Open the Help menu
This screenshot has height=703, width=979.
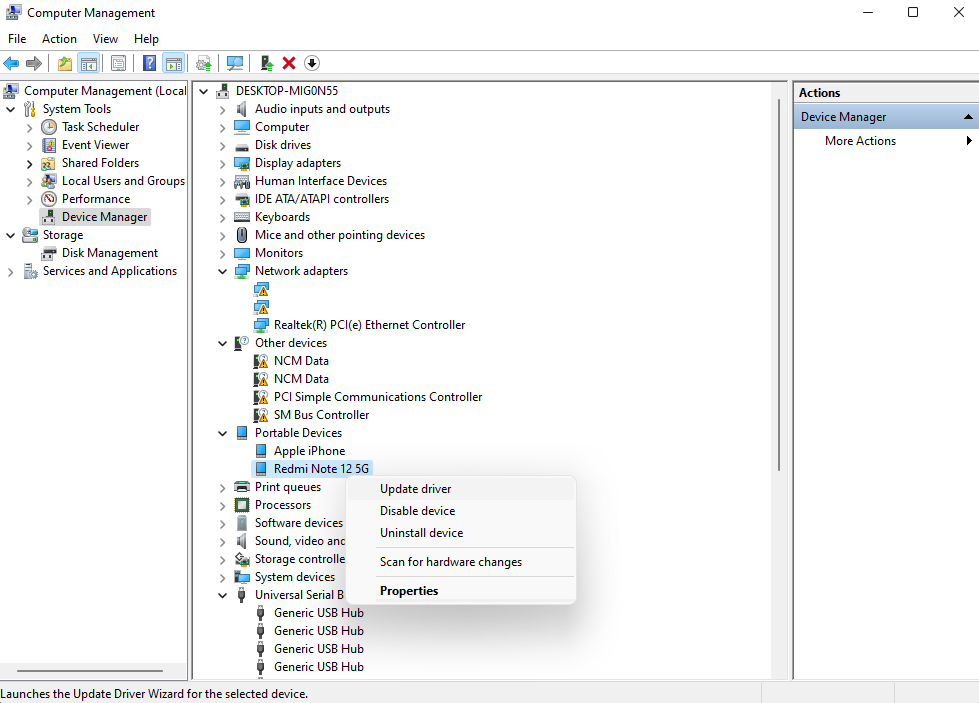(x=146, y=39)
